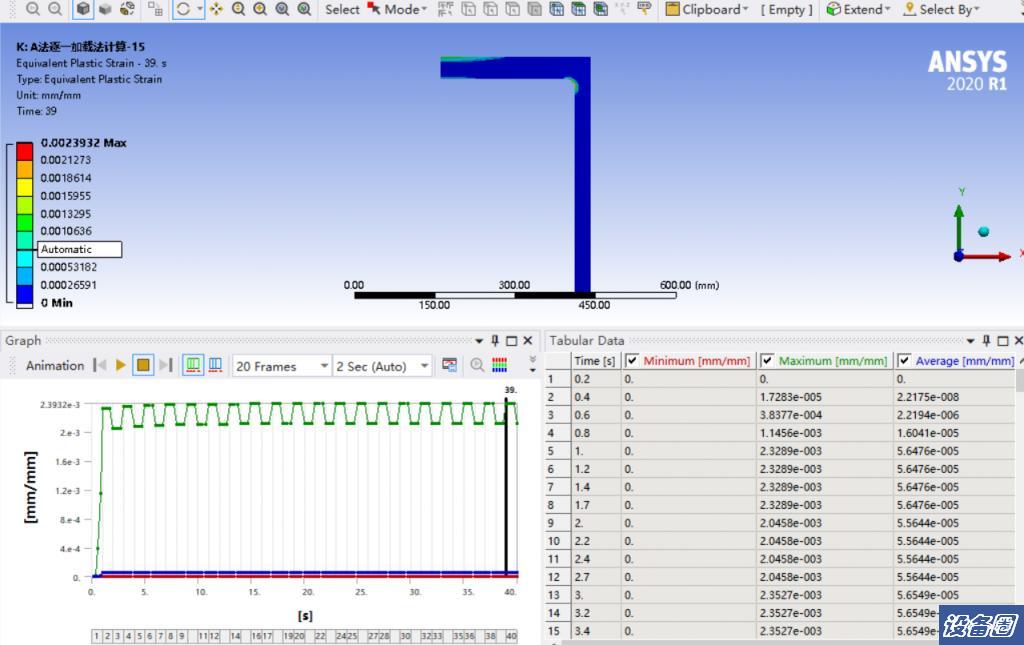The width and height of the screenshot is (1024, 645).
Task: Click the Time cell with value 2.7
Action: (x=596, y=577)
